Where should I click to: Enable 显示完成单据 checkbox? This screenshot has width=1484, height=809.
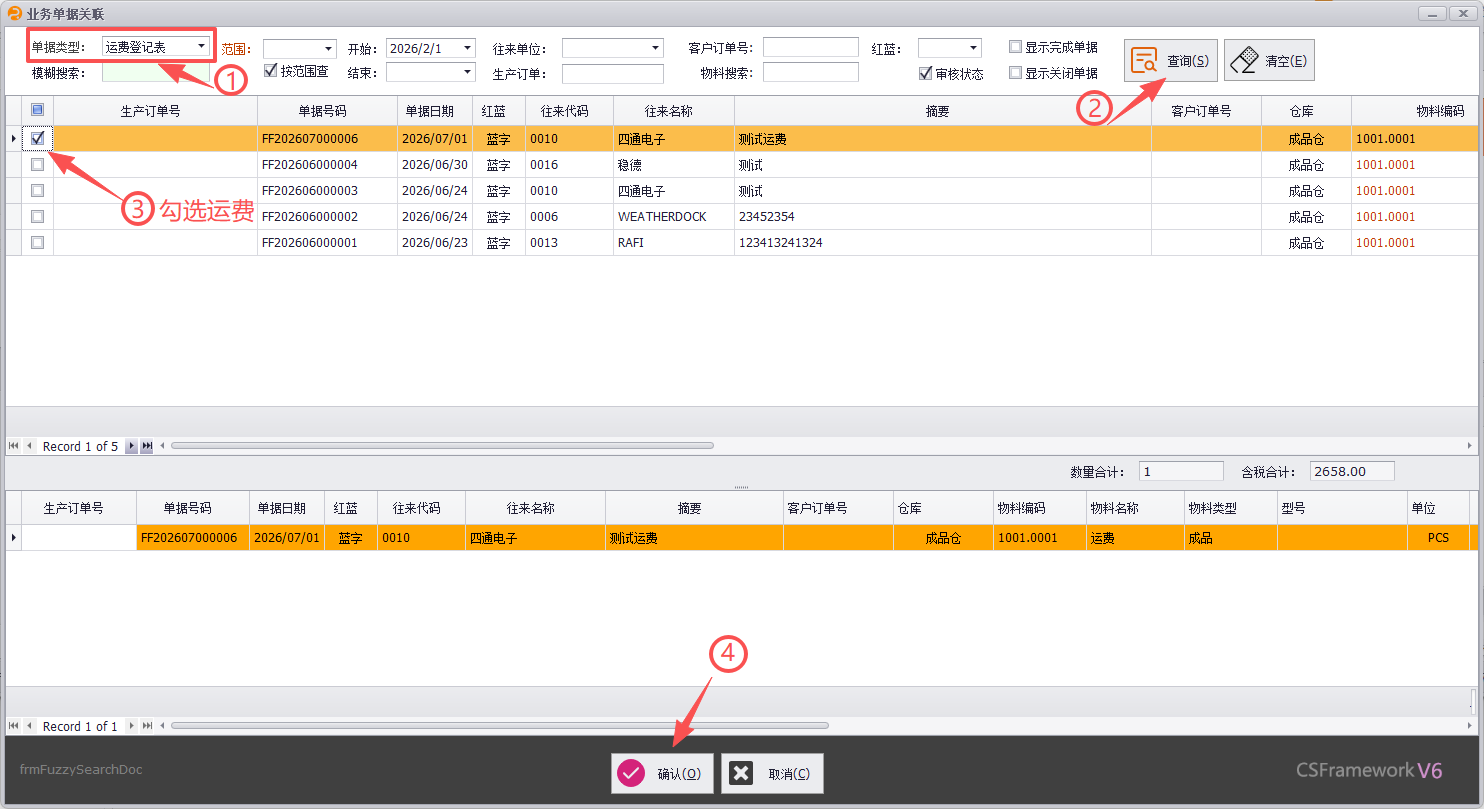[1015, 47]
